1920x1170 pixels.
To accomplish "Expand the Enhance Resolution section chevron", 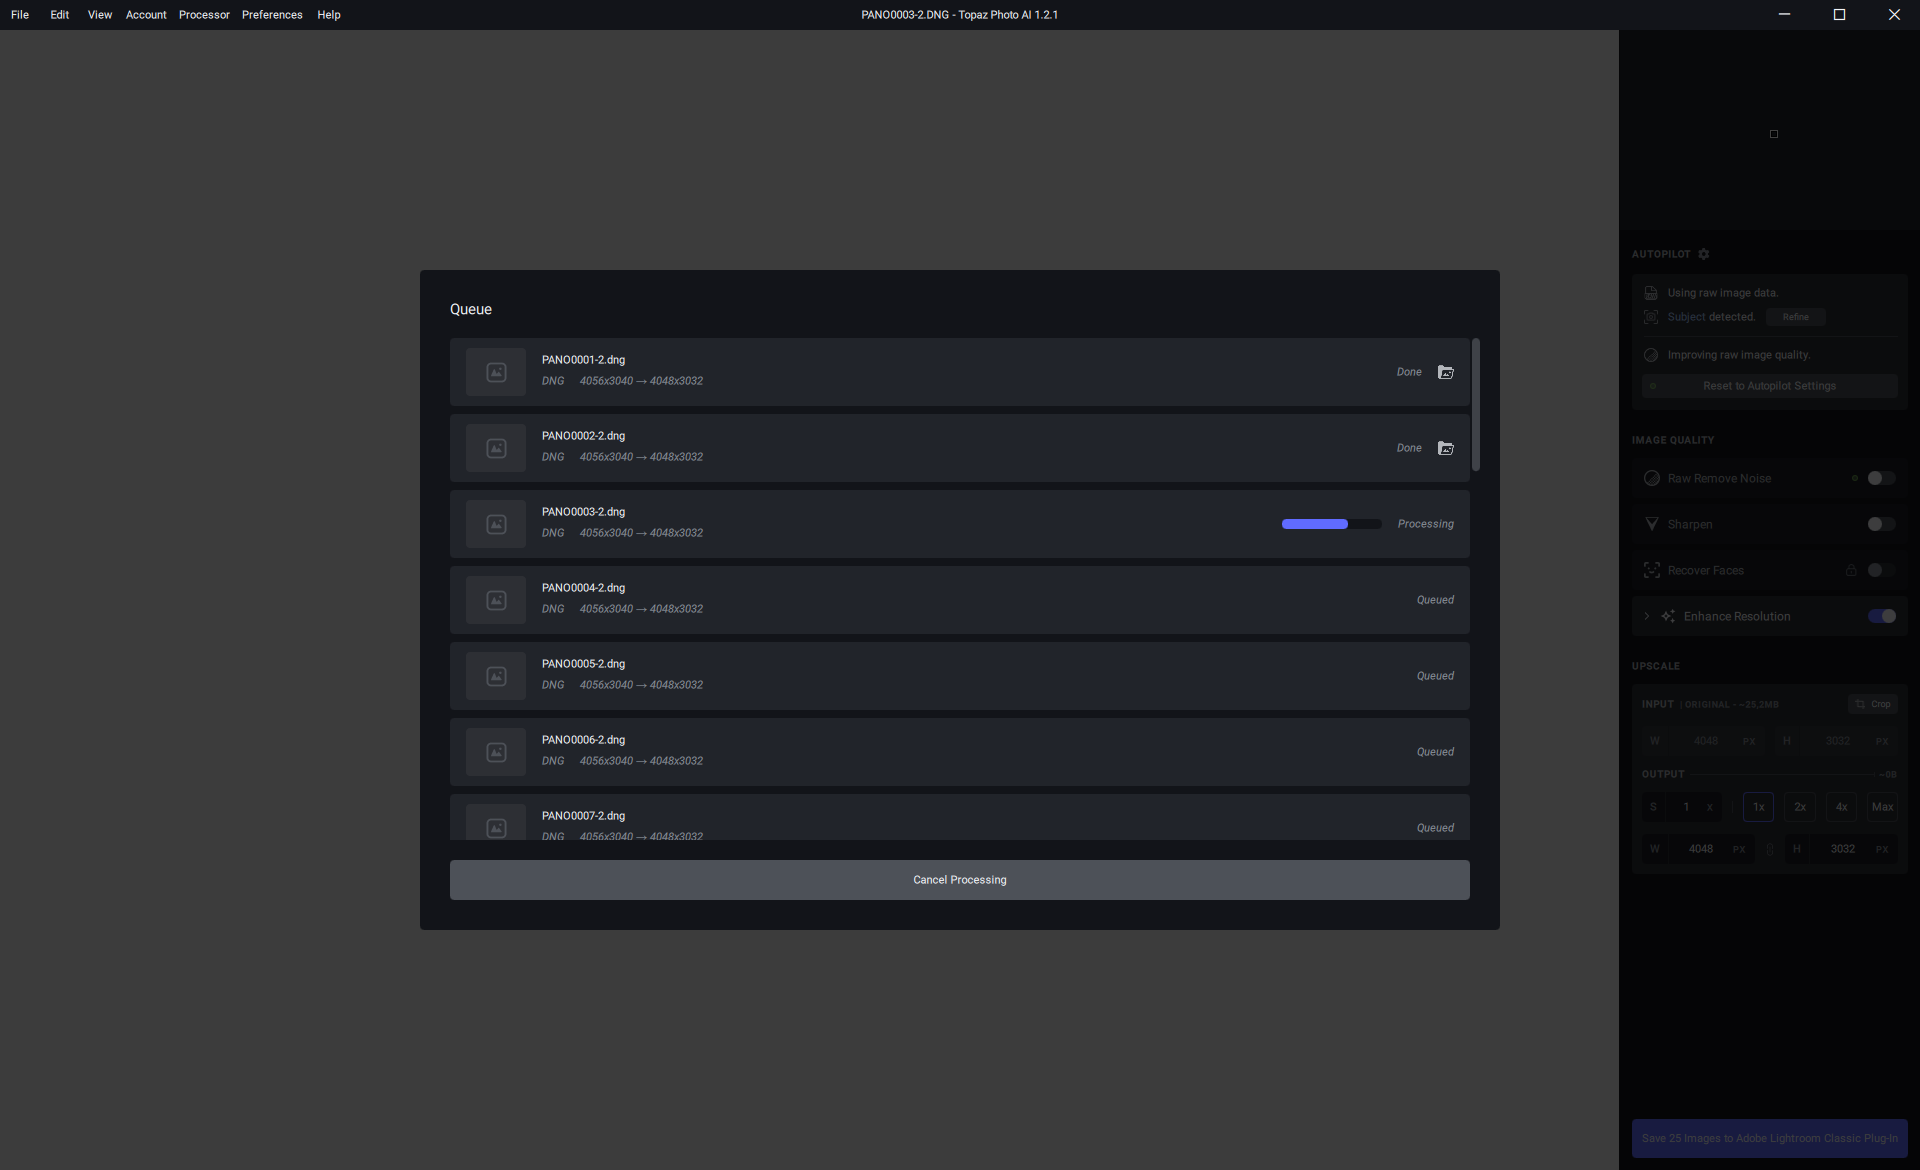I will 1647,616.
